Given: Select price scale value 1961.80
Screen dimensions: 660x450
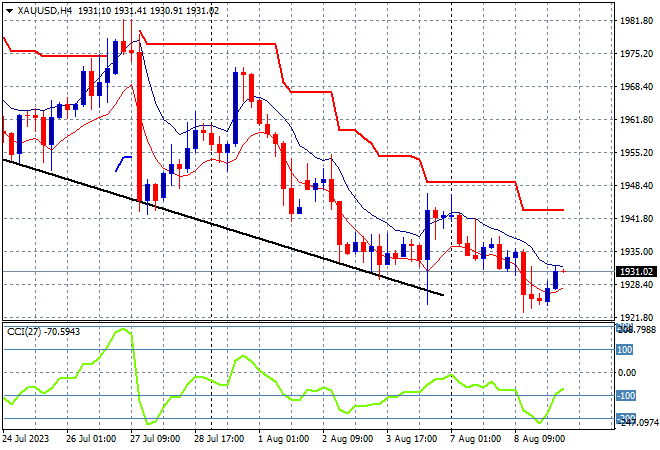Looking at the screenshot, I should pyautogui.click(x=636, y=120).
